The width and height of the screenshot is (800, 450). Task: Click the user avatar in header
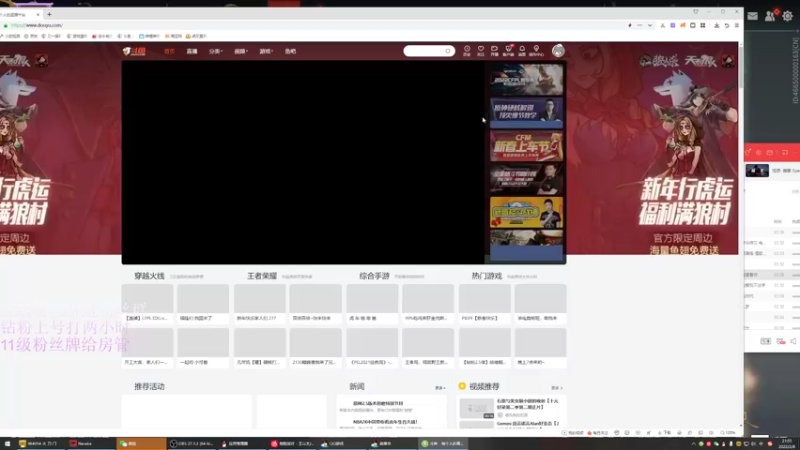[x=558, y=51]
